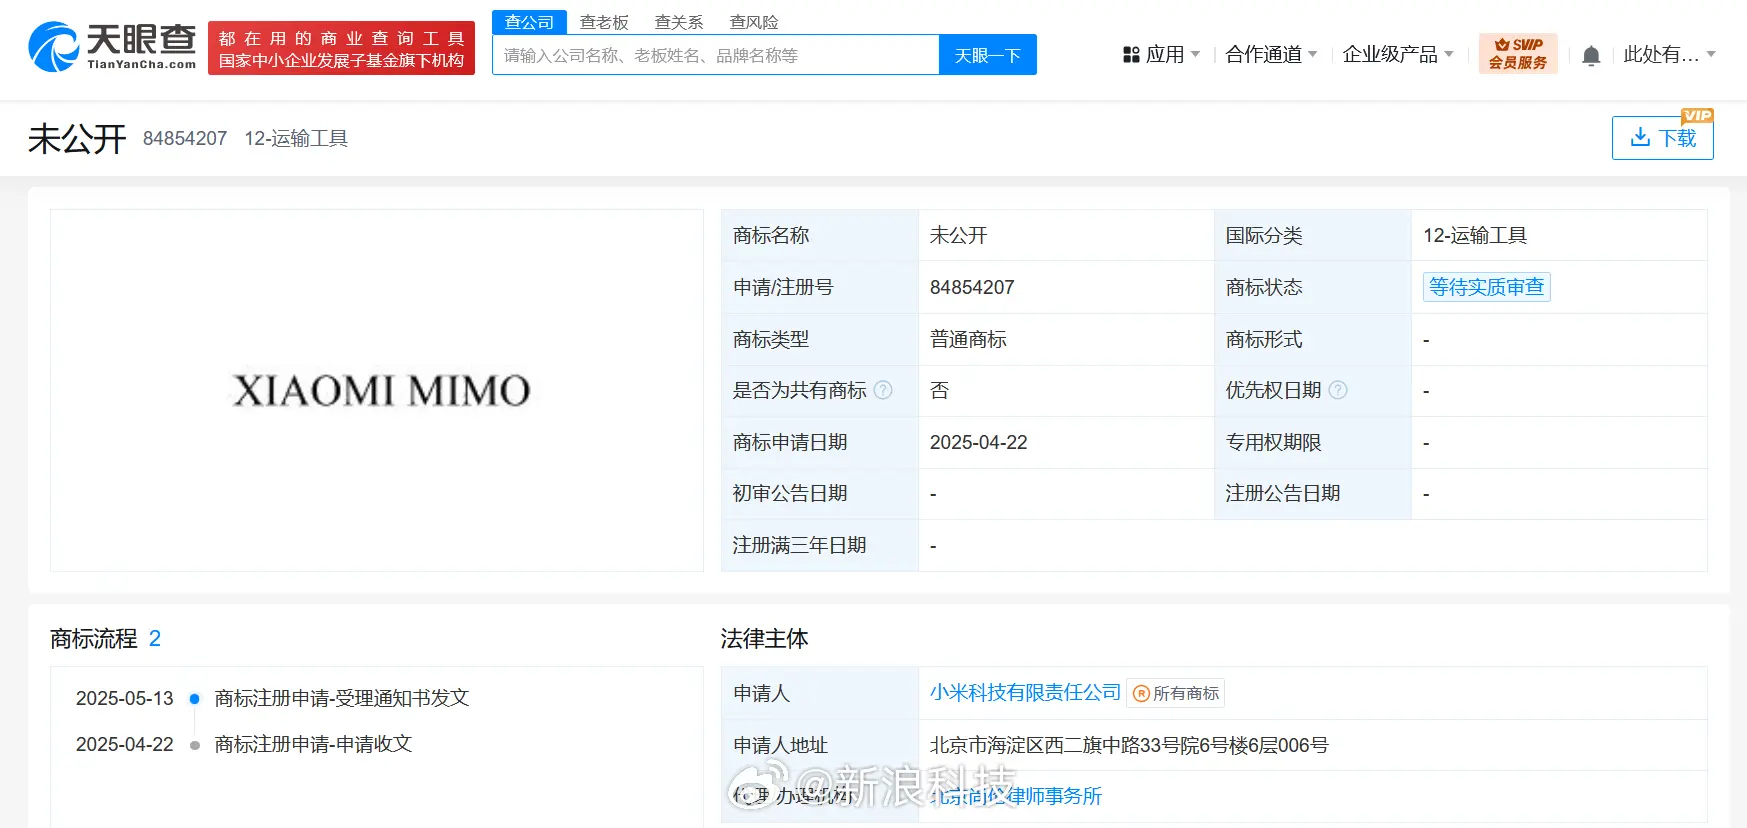The width and height of the screenshot is (1747, 828).
Task: Click the grid icon next to 应用
Action: (x=1131, y=55)
